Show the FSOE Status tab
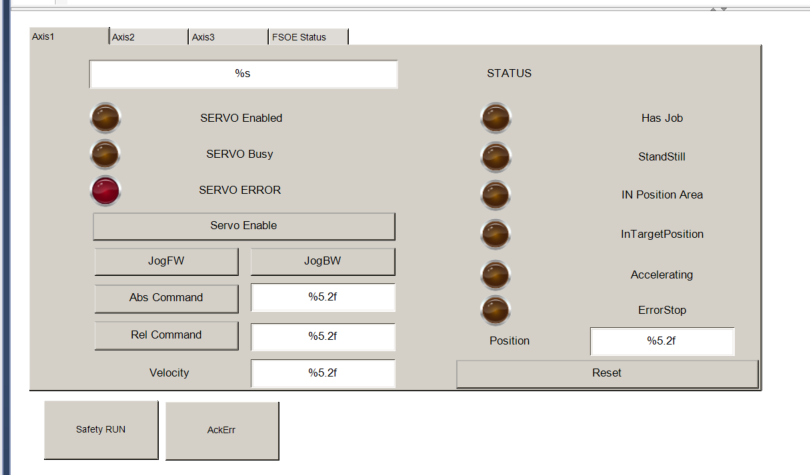The image size is (810, 475). coord(307,37)
